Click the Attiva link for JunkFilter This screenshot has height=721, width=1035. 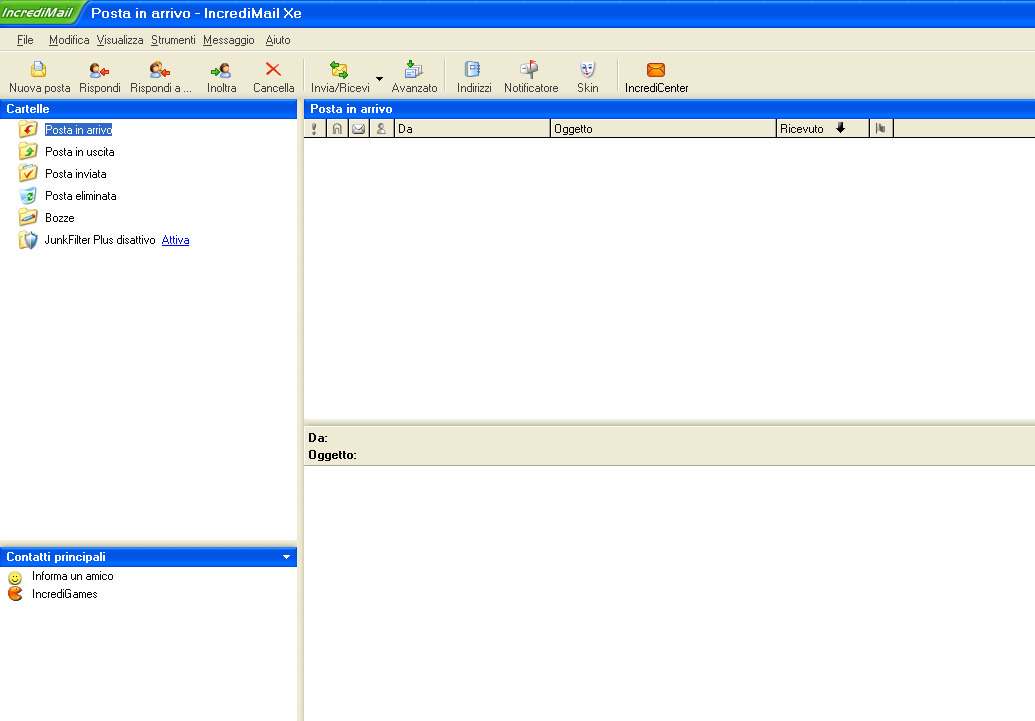click(x=176, y=240)
